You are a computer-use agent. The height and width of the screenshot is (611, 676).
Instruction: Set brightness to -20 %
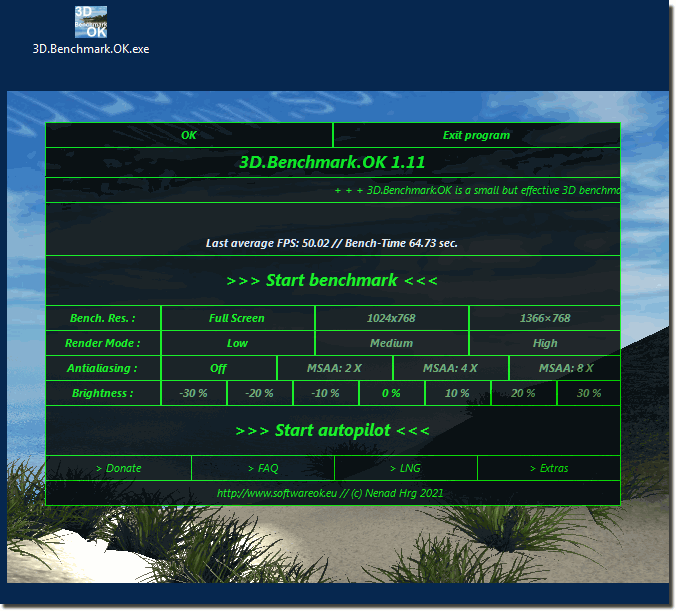260,393
